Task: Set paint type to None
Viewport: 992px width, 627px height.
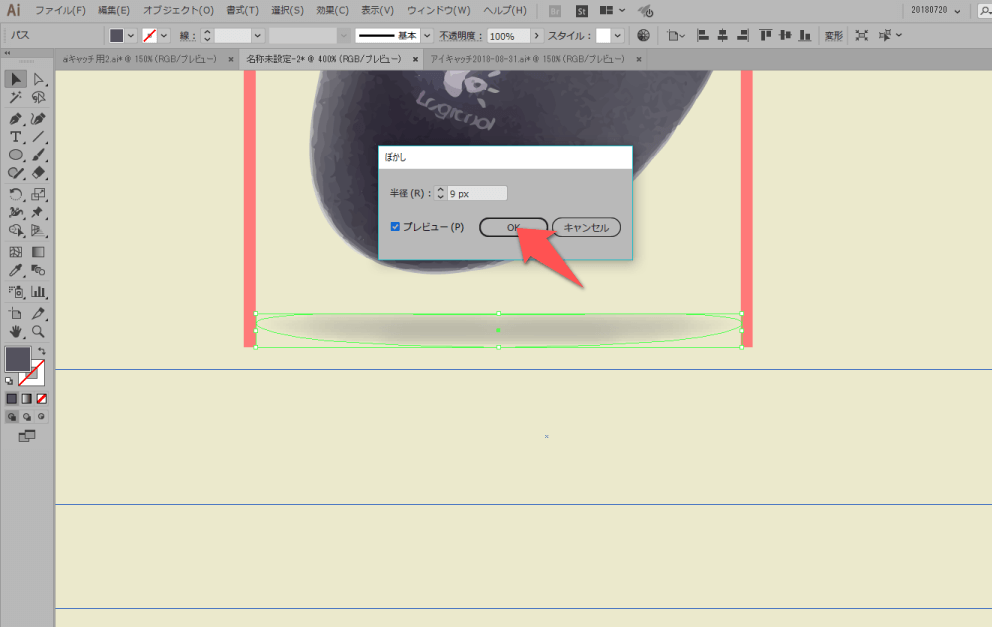Action: coord(42,399)
